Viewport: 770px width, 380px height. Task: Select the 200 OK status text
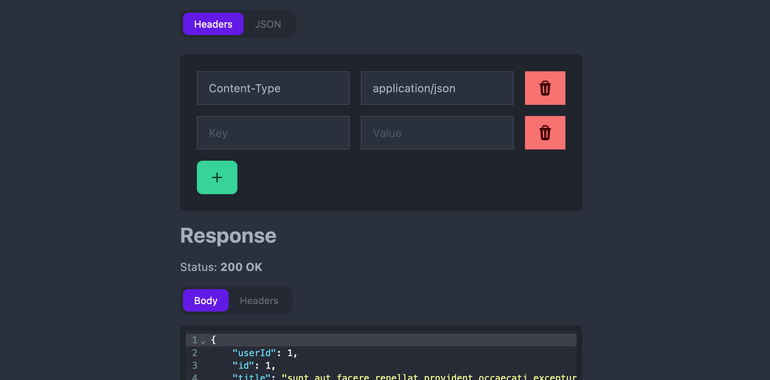click(241, 267)
